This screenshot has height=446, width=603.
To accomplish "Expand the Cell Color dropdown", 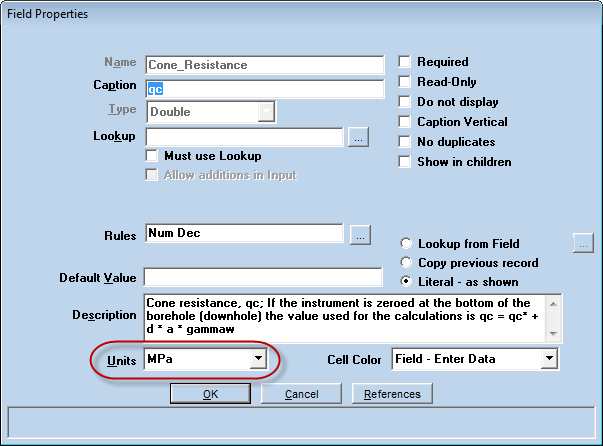I will coord(548,358).
